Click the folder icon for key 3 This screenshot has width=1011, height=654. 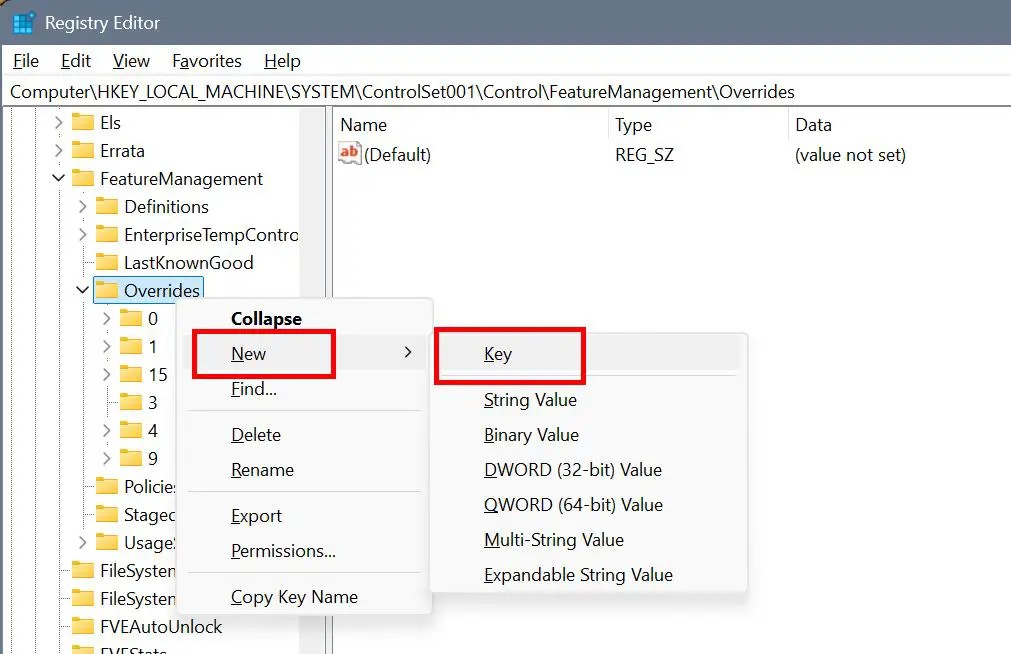[x=131, y=402]
